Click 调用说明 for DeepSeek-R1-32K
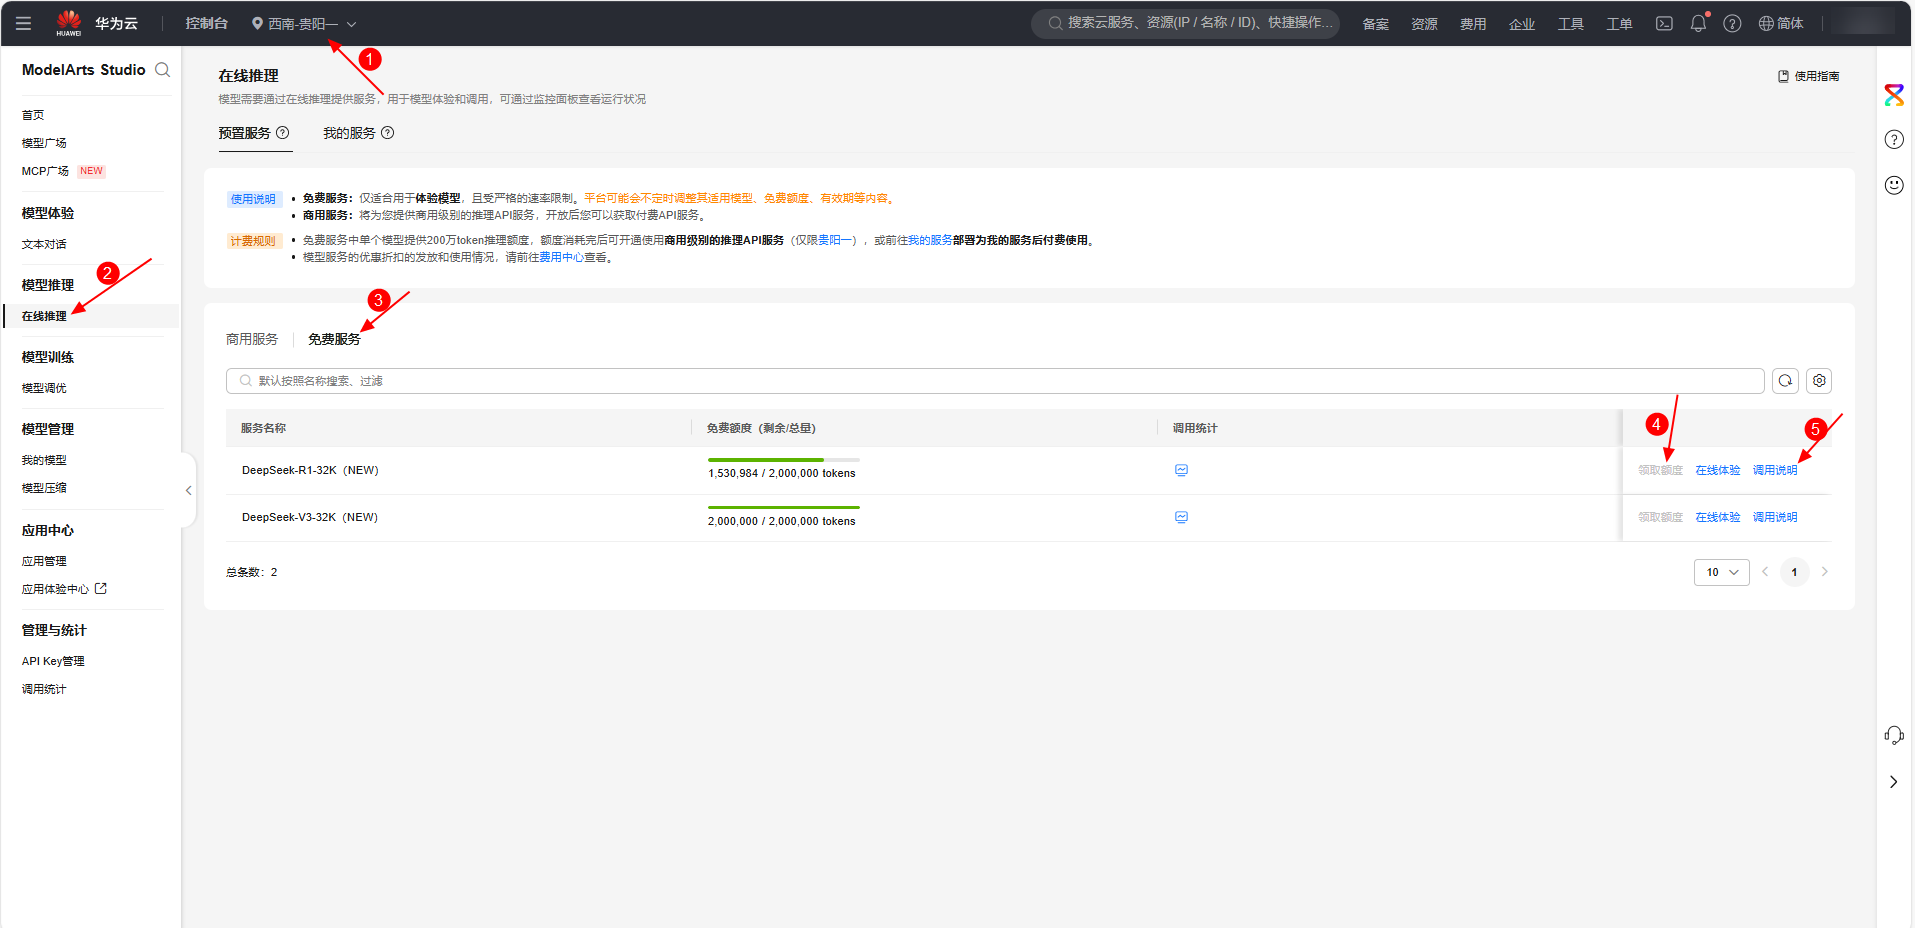 (1775, 470)
